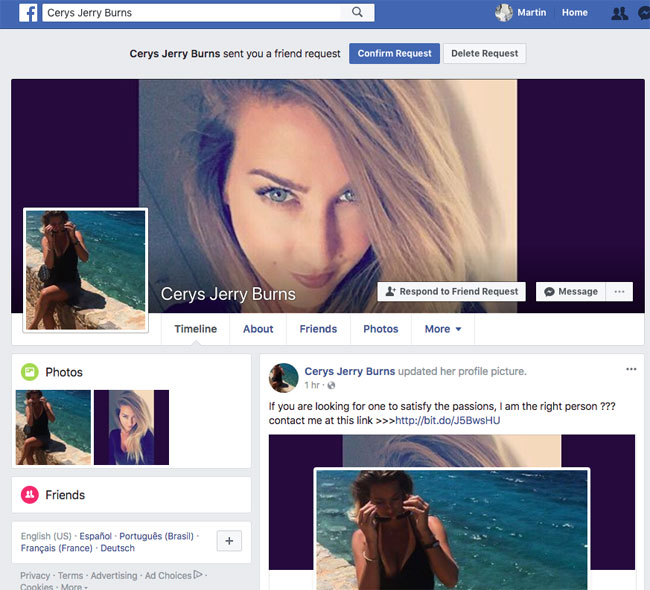Open the cover photo three-dot menu
The width and height of the screenshot is (650, 590).
click(620, 291)
